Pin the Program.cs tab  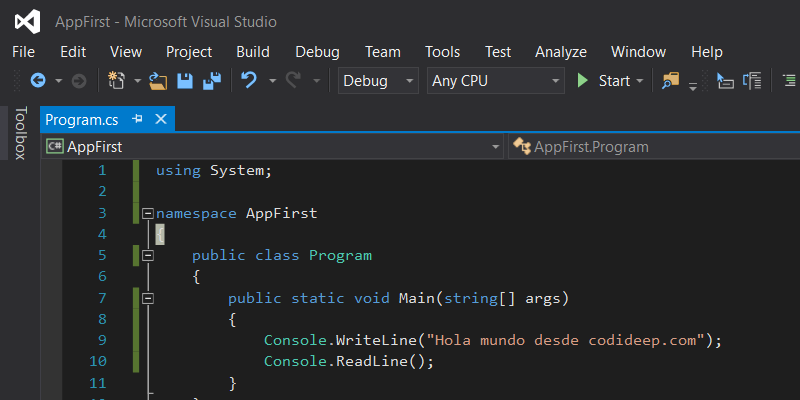pyautogui.click(x=137, y=119)
